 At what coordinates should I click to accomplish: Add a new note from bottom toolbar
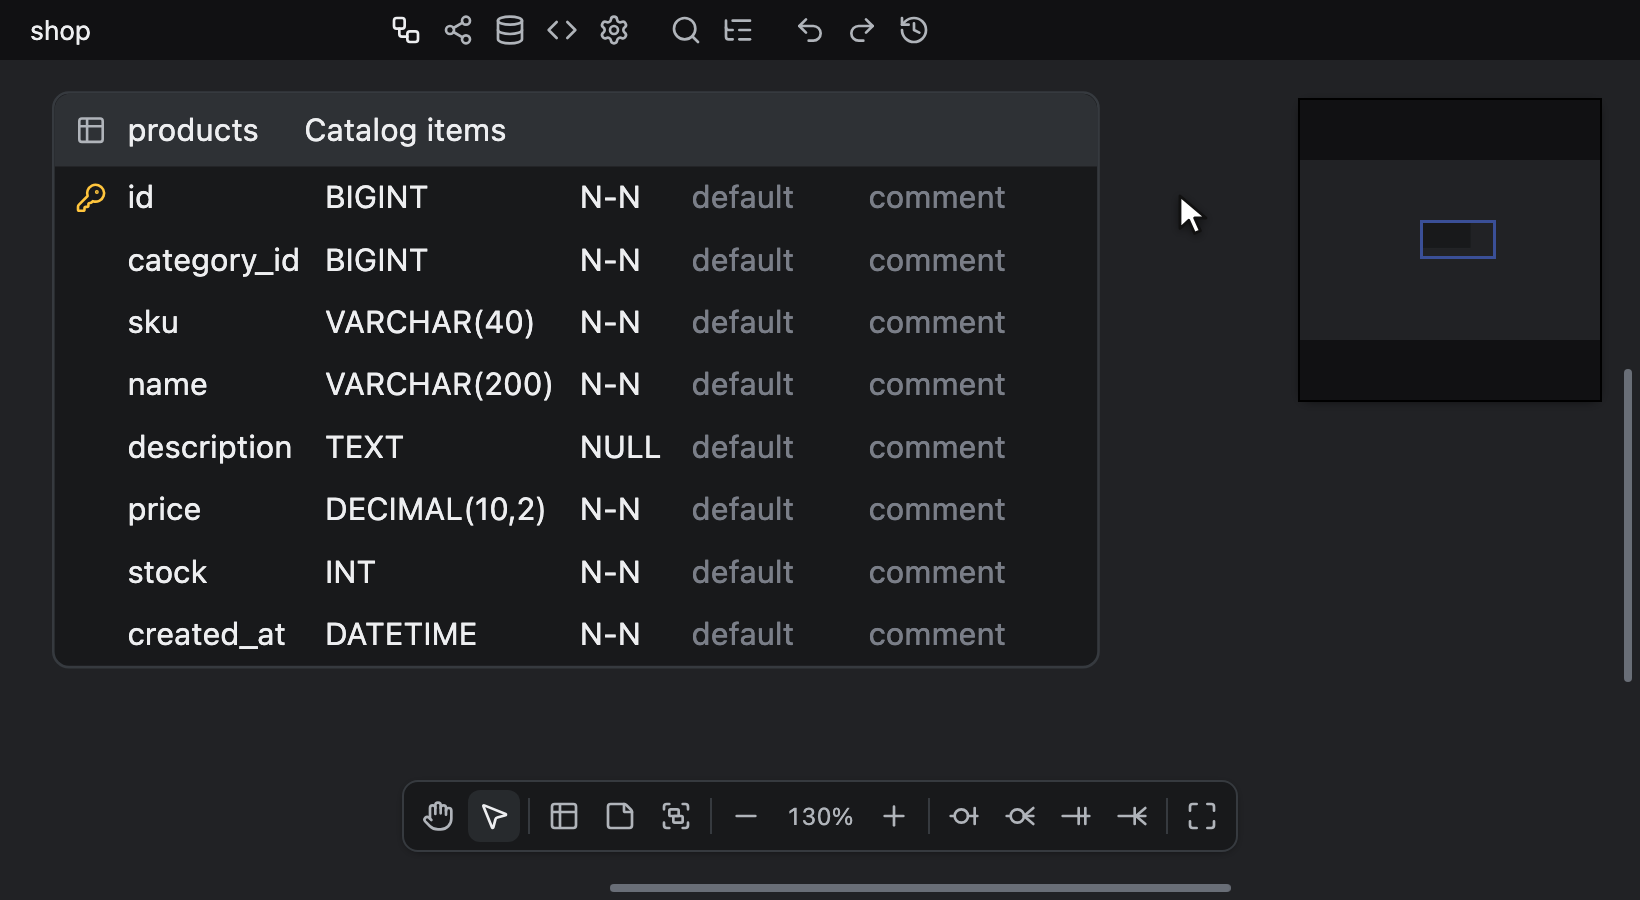pos(620,816)
